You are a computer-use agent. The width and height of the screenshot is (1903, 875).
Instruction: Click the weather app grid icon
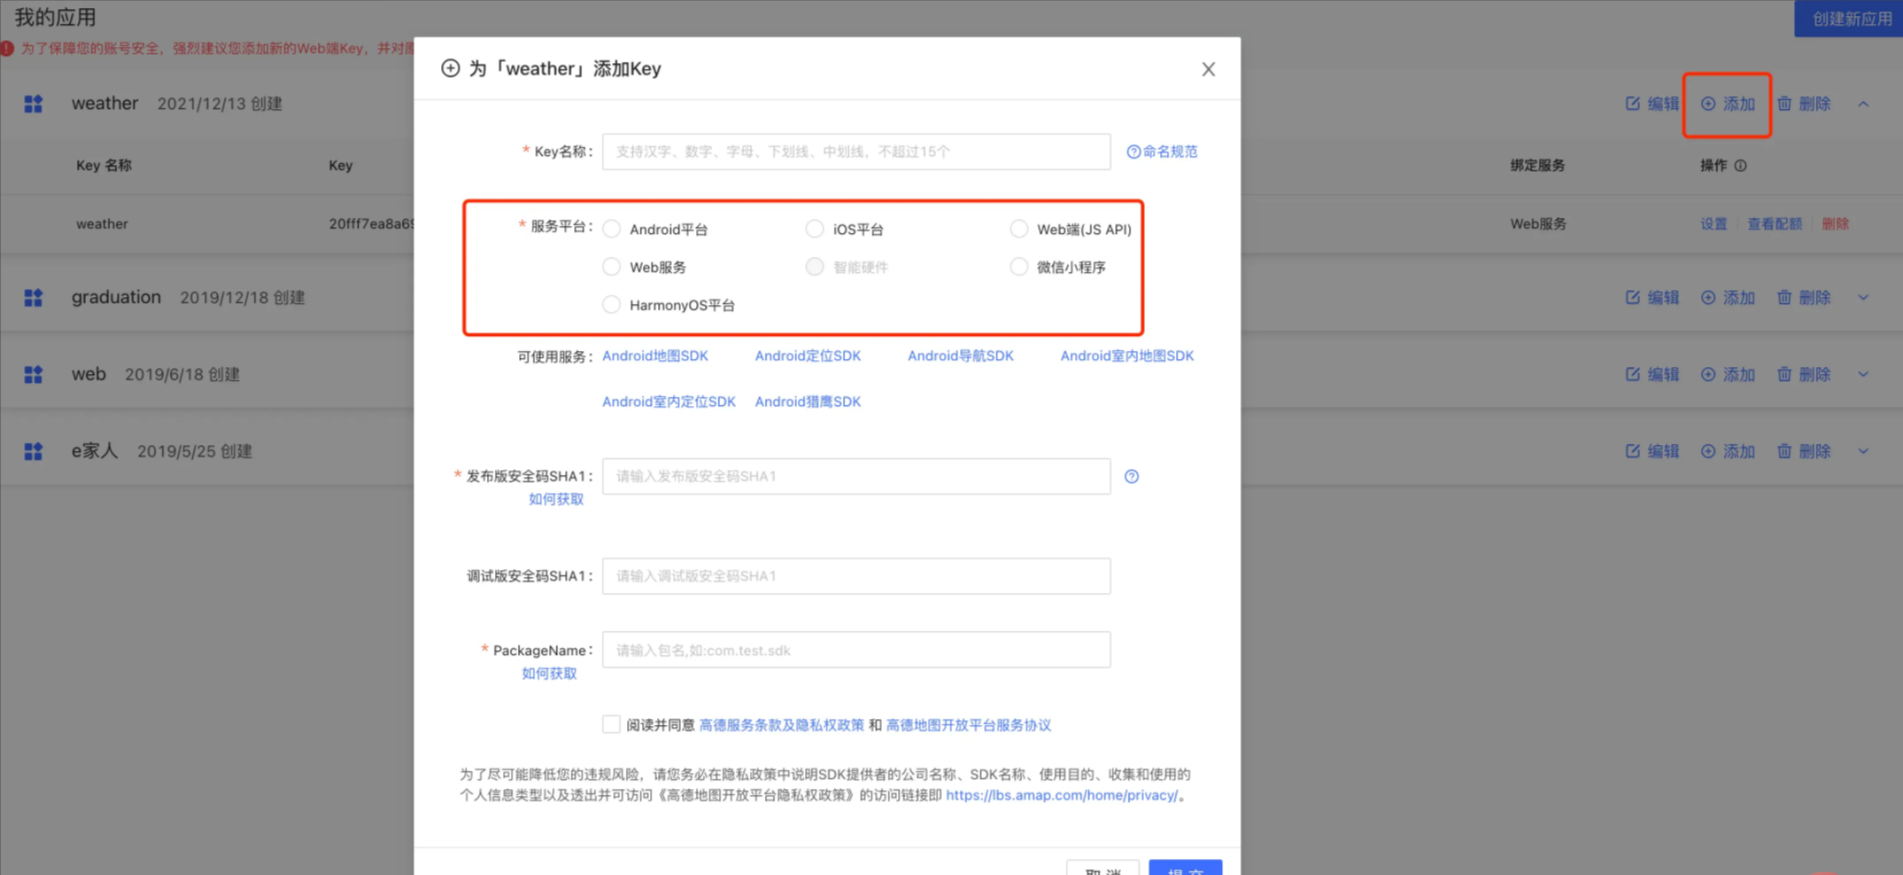pos(33,104)
